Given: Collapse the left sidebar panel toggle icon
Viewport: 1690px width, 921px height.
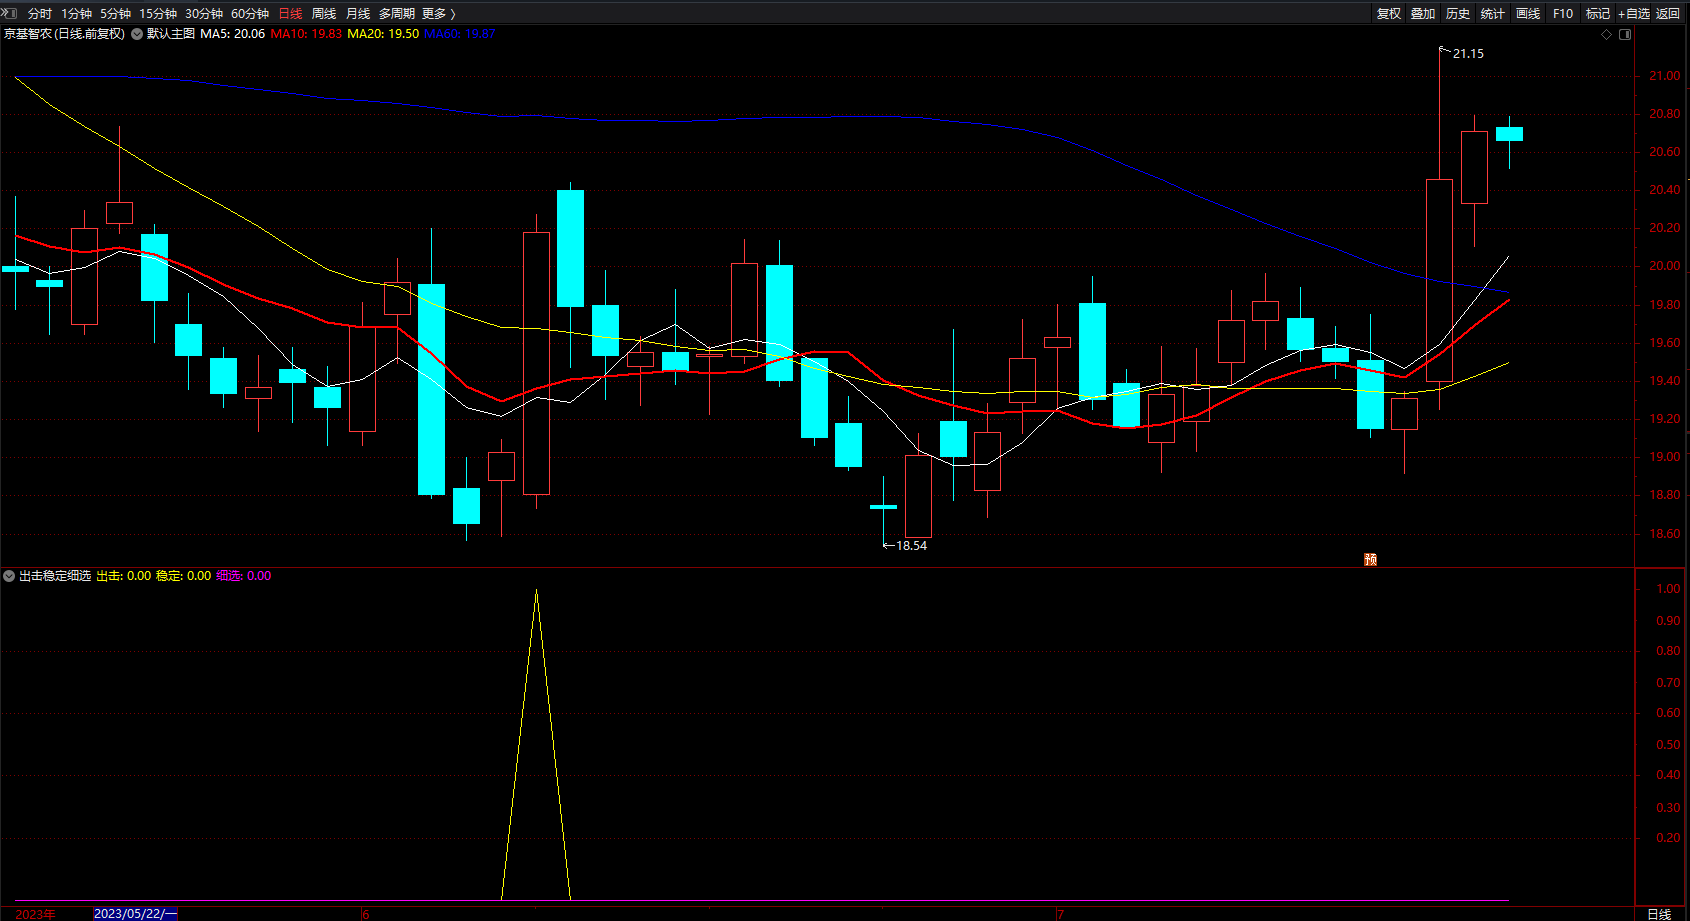Looking at the screenshot, I should click(9, 13).
